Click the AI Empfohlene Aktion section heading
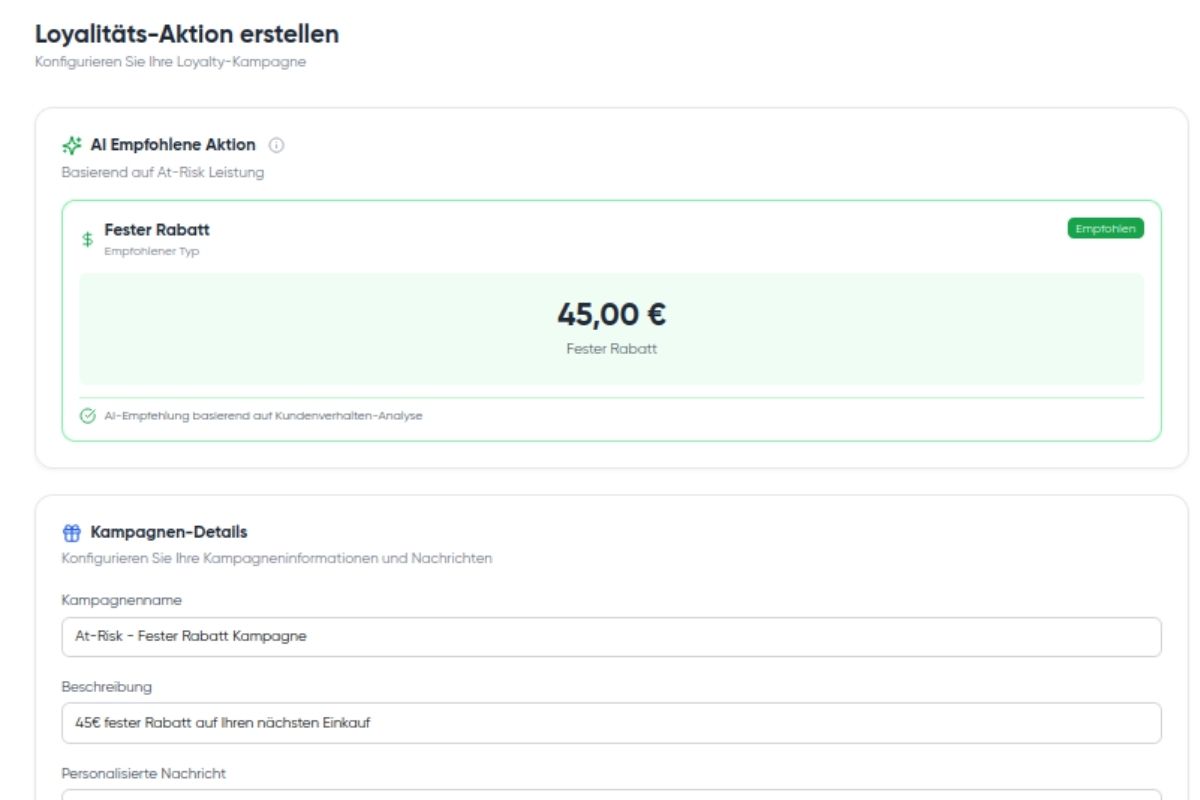This screenshot has height=800, width=1200. click(173, 145)
